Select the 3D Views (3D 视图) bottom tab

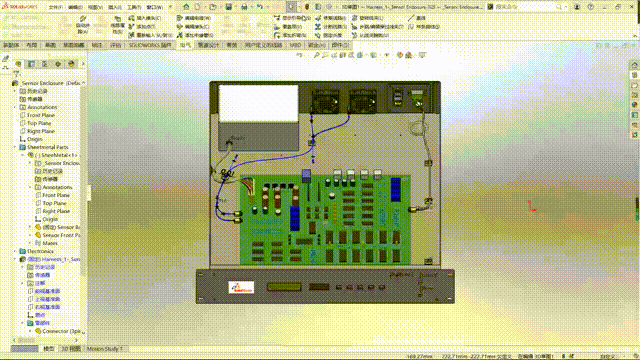71,349
